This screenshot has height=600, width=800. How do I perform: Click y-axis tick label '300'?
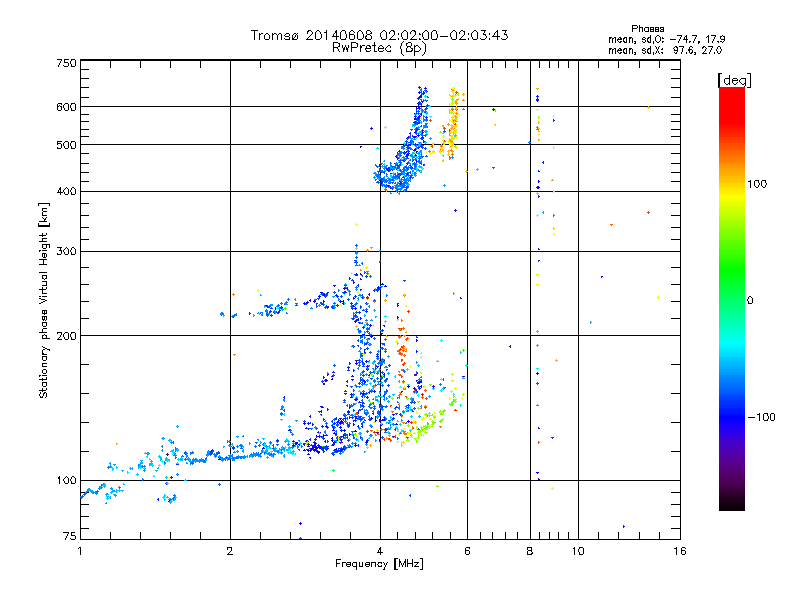(66, 252)
